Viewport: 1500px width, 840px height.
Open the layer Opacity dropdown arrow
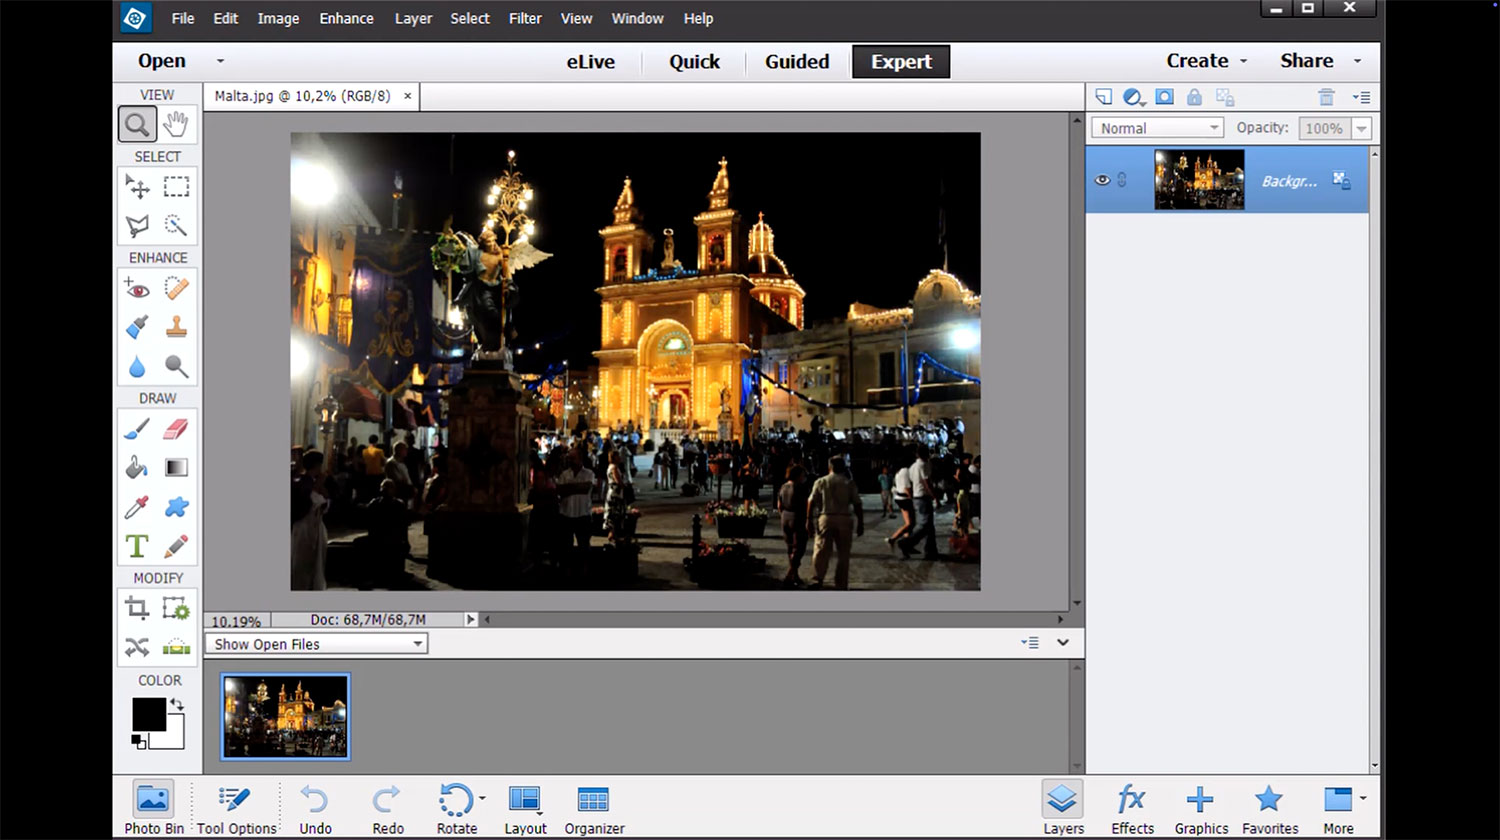pos(1361,128)
